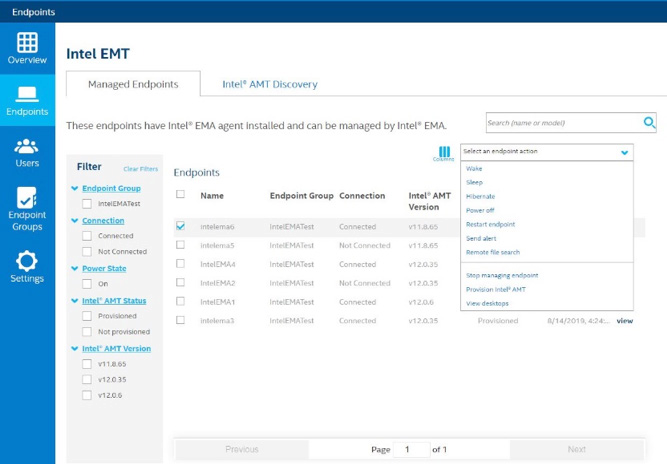667x464 pixels.
Task: Collapse the Intel AMT Status filter chevron
Action: pyautogui.click(x=75, y=301)
